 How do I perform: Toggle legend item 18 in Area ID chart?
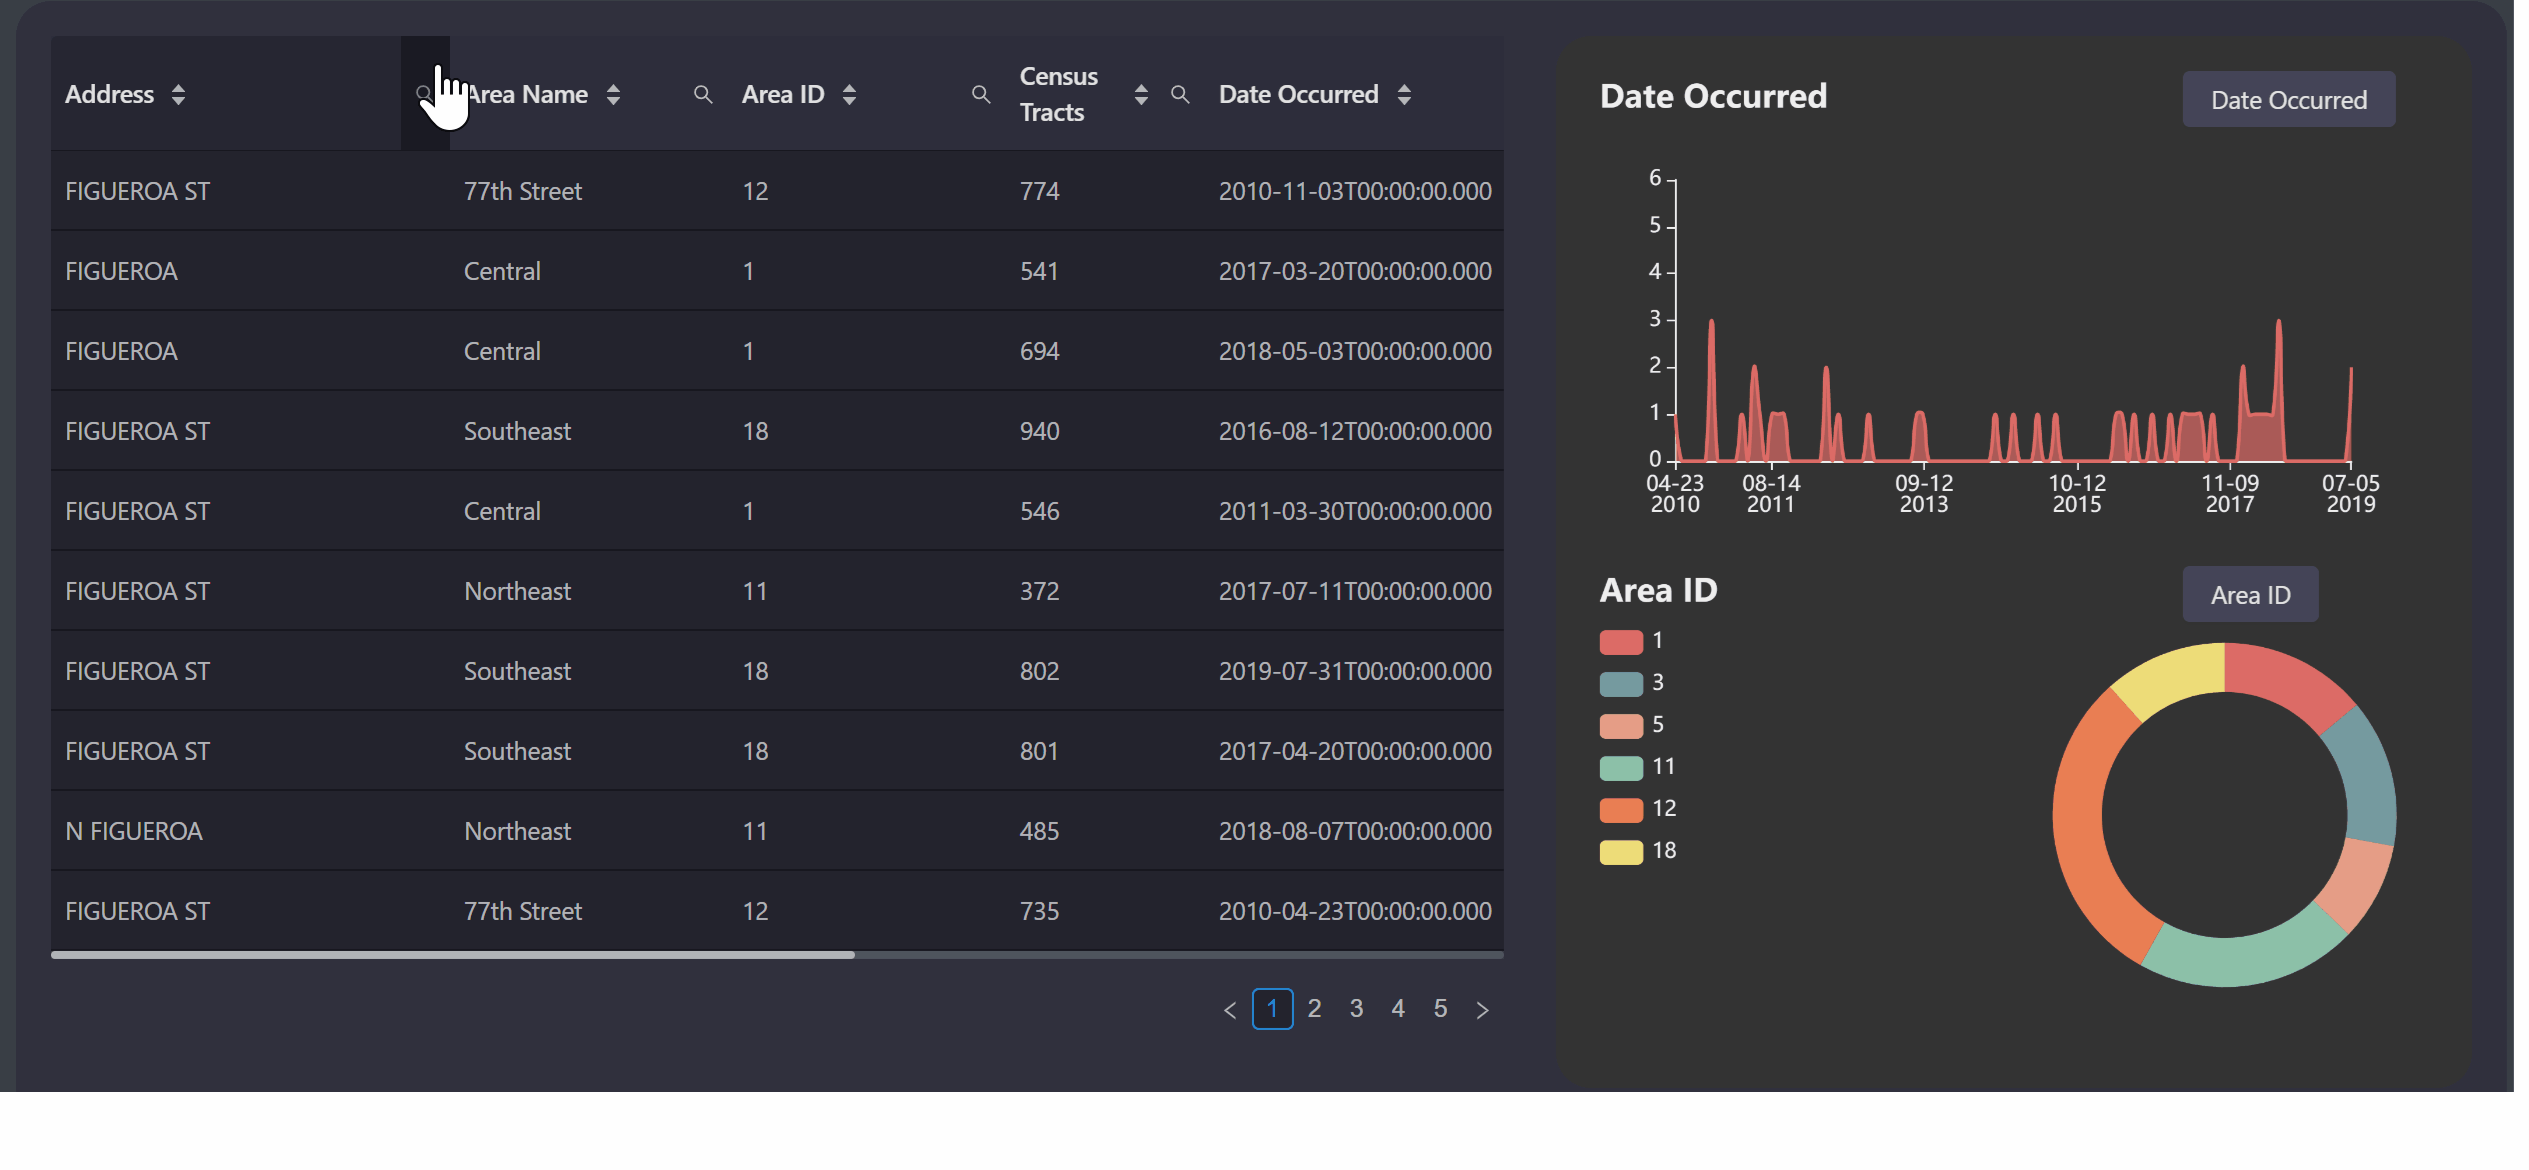1622,851
